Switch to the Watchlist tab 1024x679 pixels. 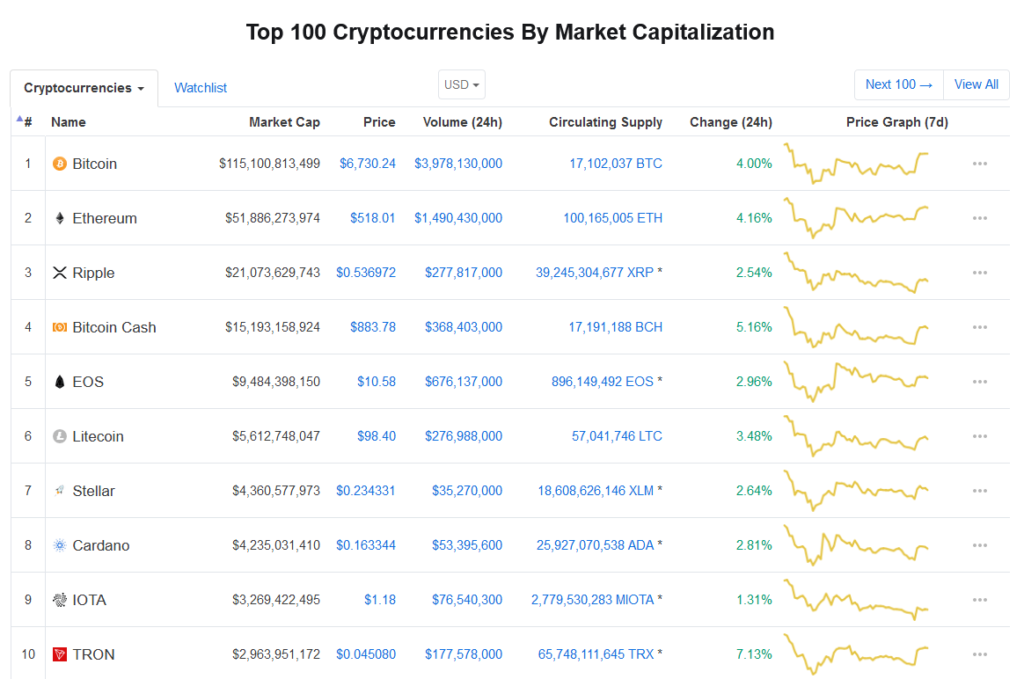point(200,88)
